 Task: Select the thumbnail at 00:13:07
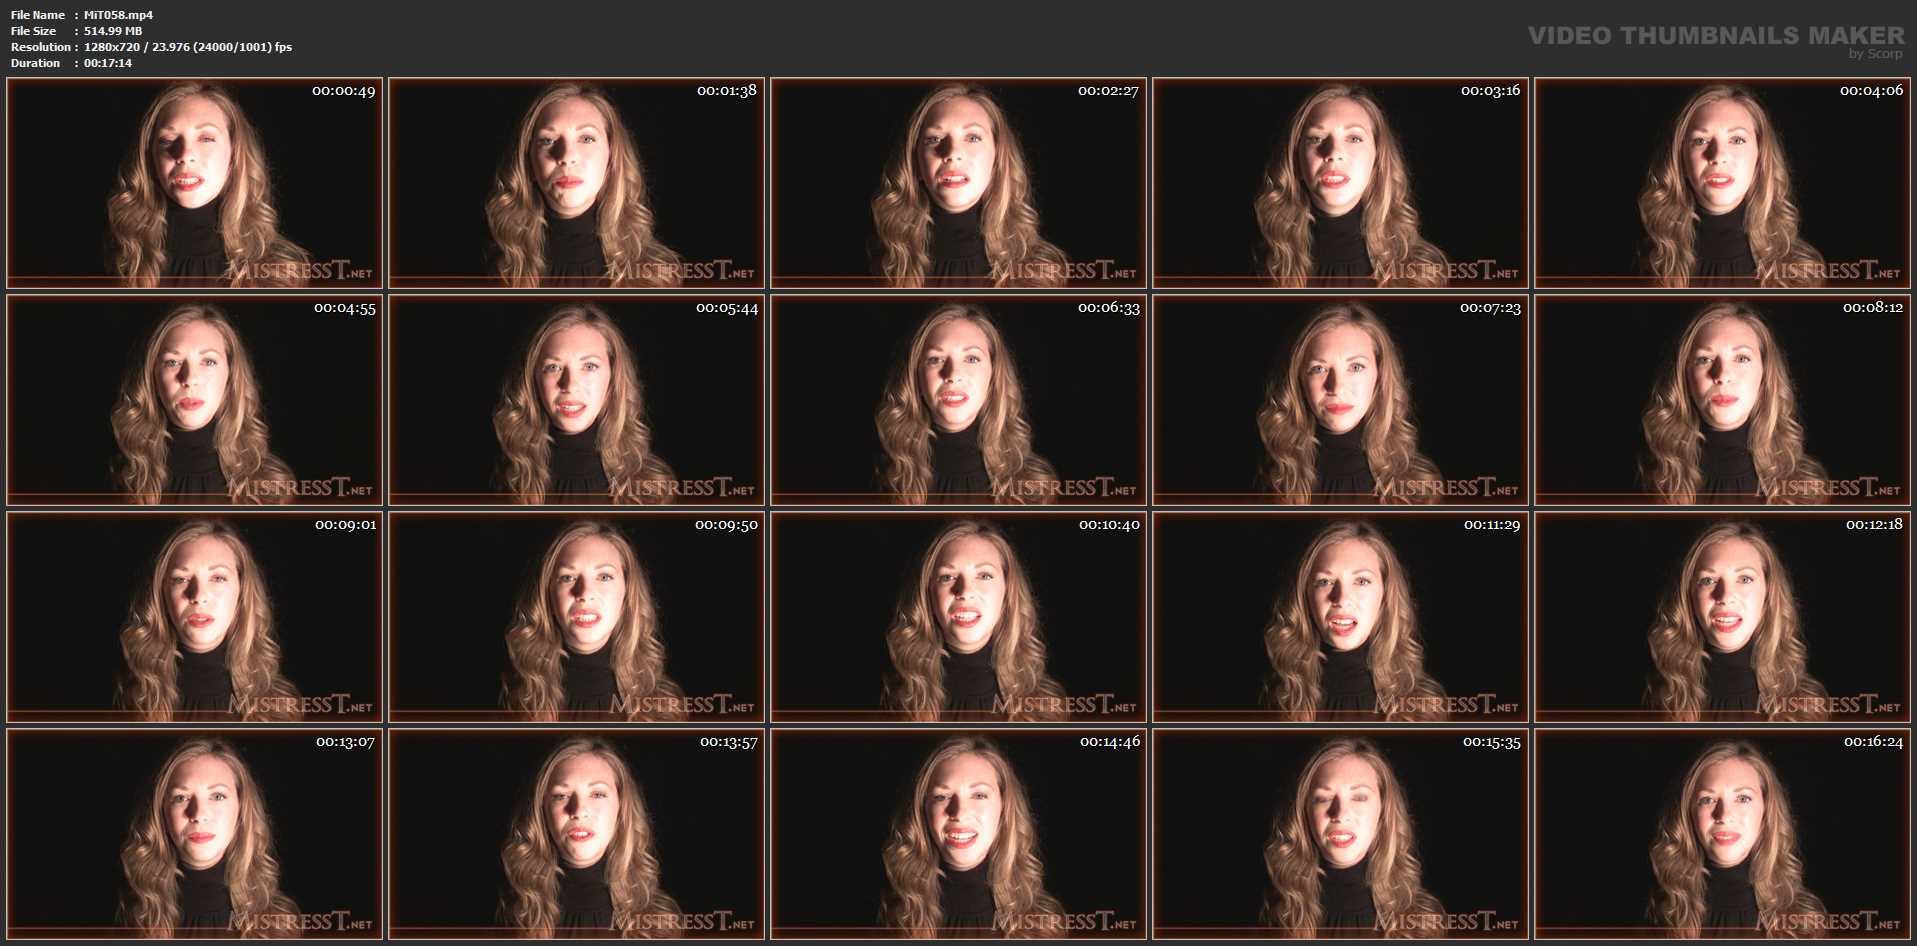(x=195, y=834)
